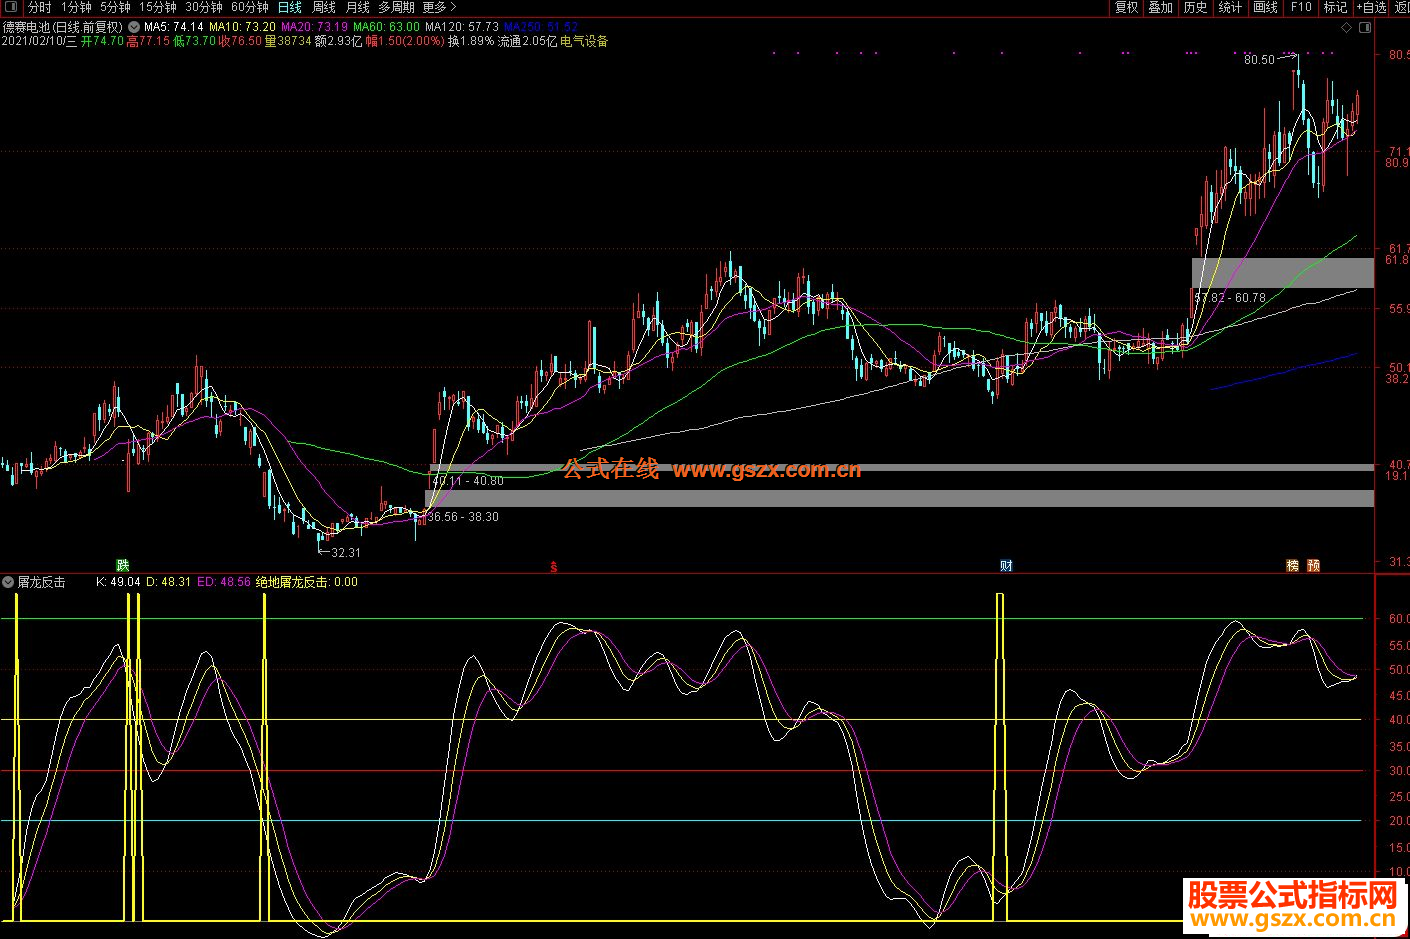The width and height of the screenshot is (1410, 939).
Task: Click the 60.78 gap zone label
Action: coord(1231,298)
